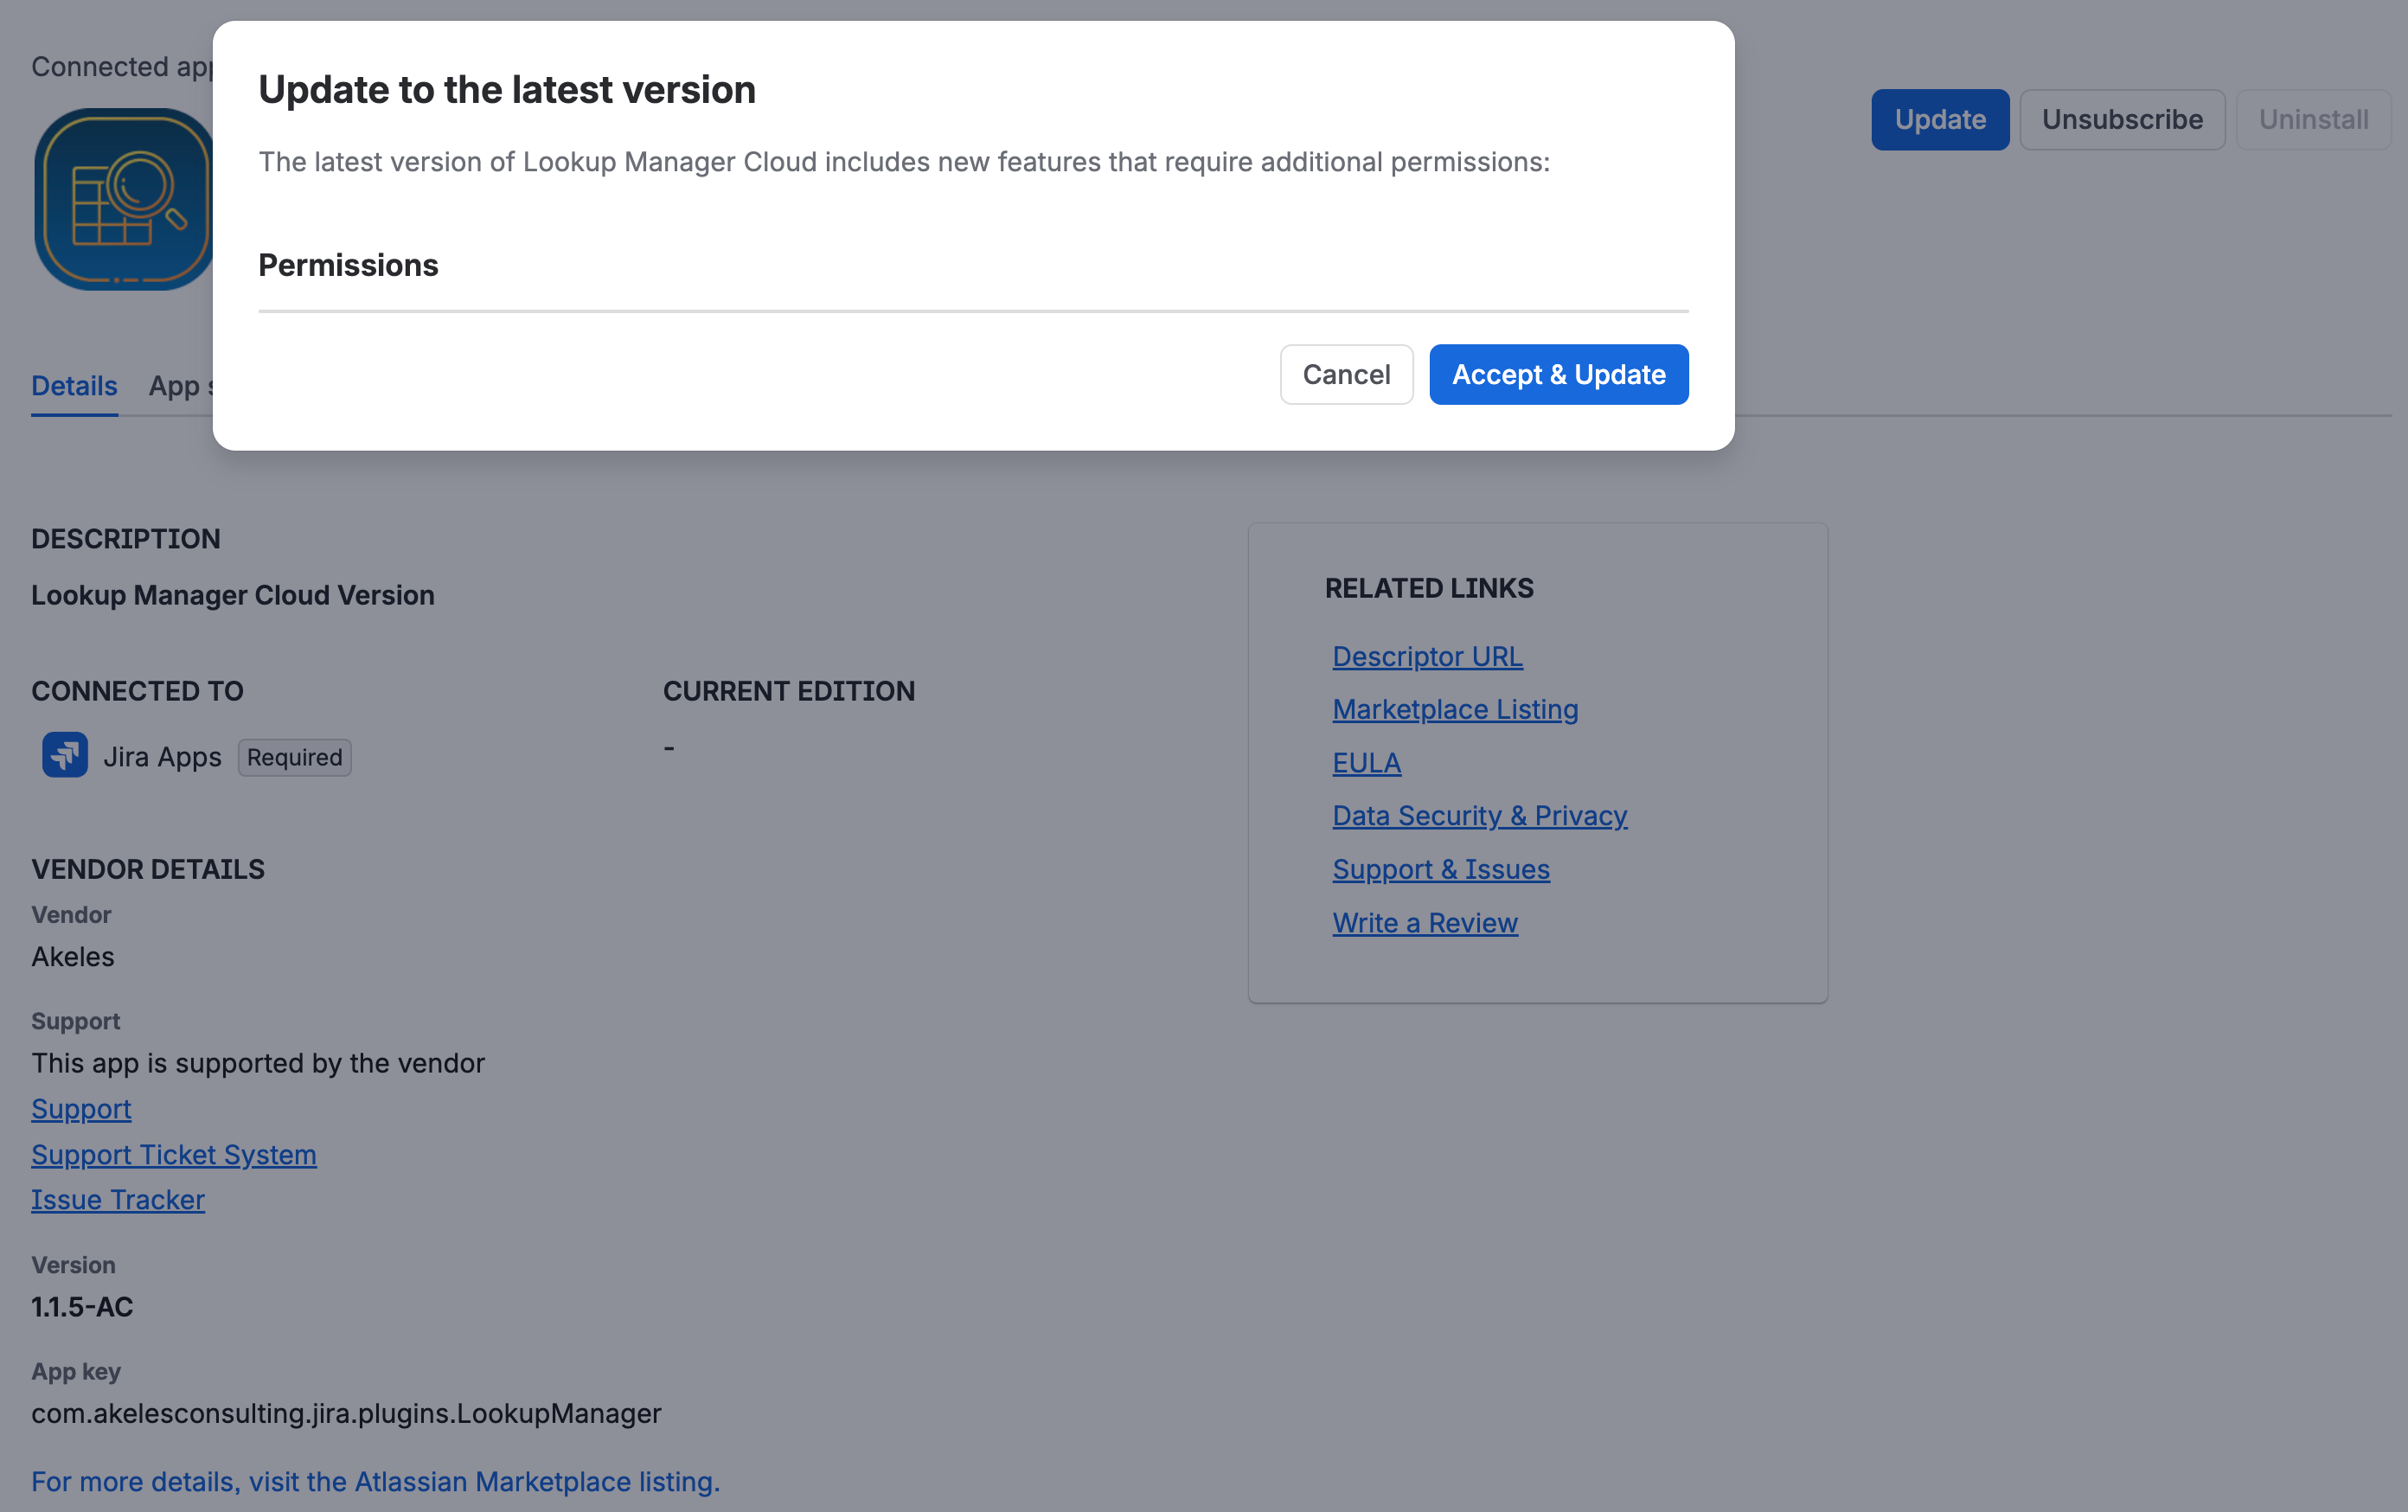The height and width of the screenshot is (1512, 2408).
Task: Visit the Atlassian Marketplace listing link
Action: point(375,1482)
